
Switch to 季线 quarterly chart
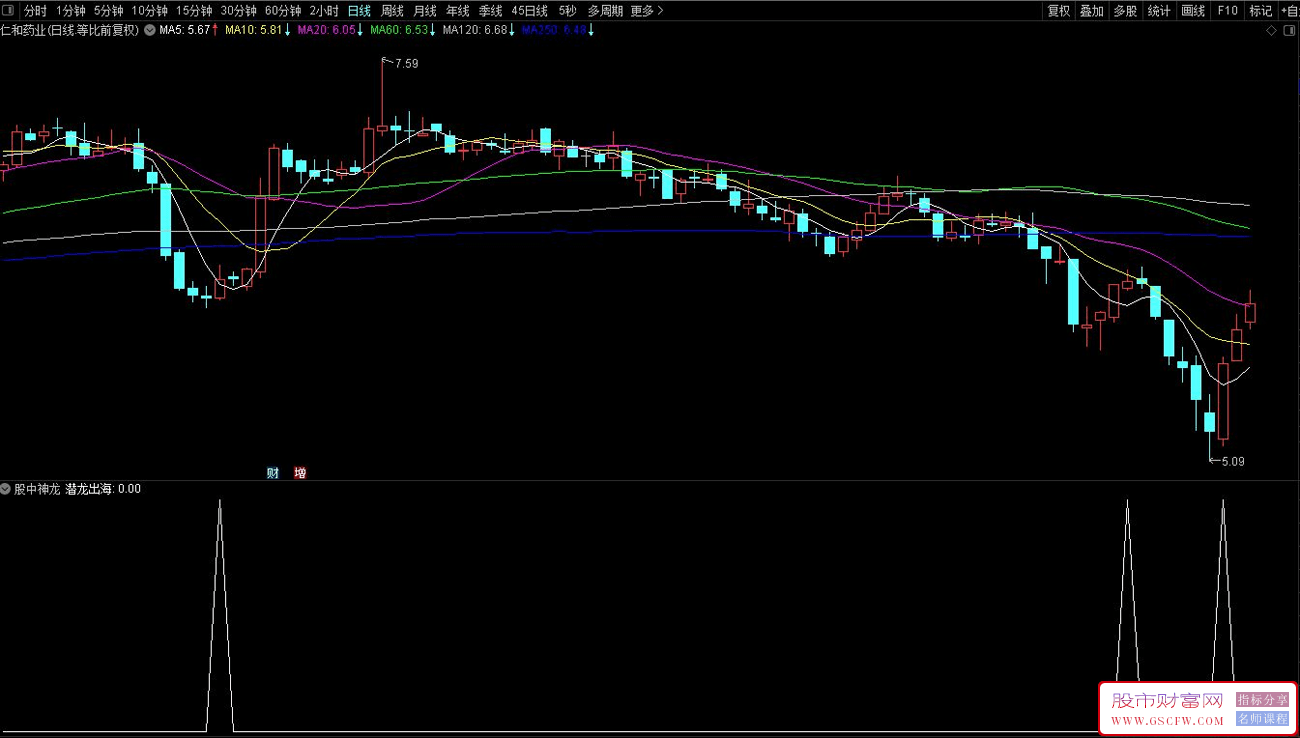(491, 11)
